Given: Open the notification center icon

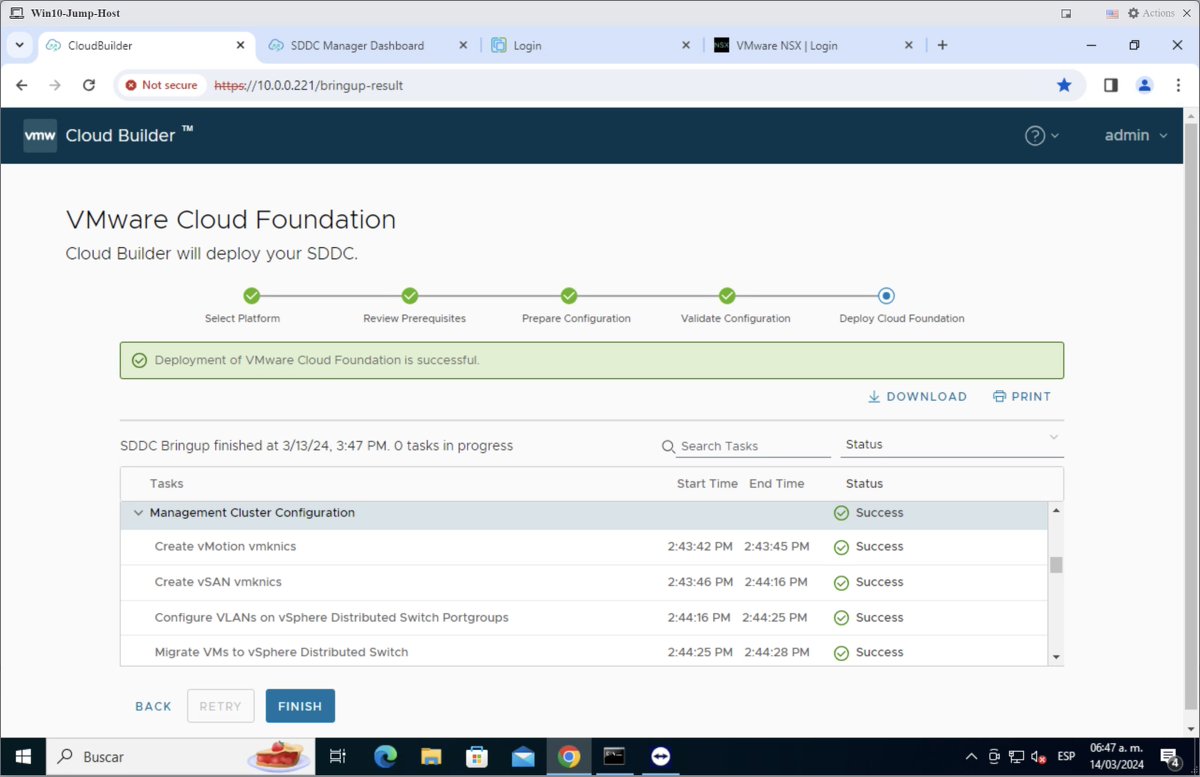Looking at the screenshot, I should point(1169,757).
